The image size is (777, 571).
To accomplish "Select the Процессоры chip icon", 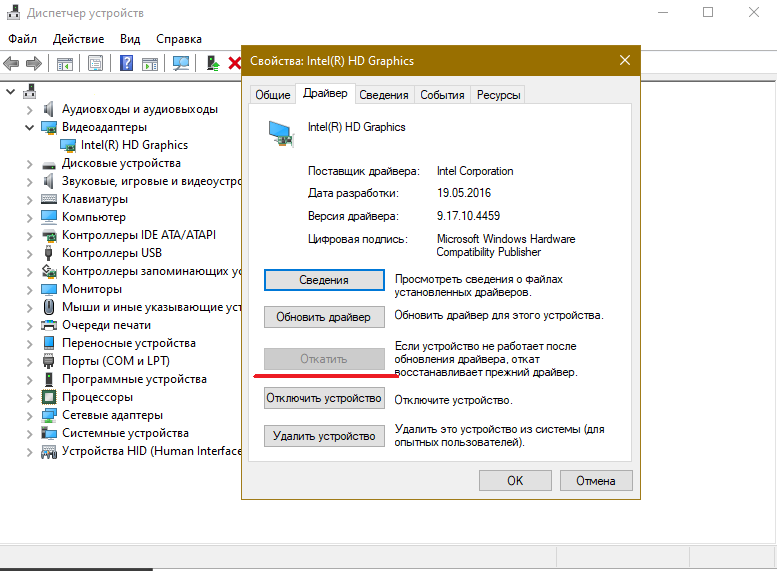I will (49, 397).
